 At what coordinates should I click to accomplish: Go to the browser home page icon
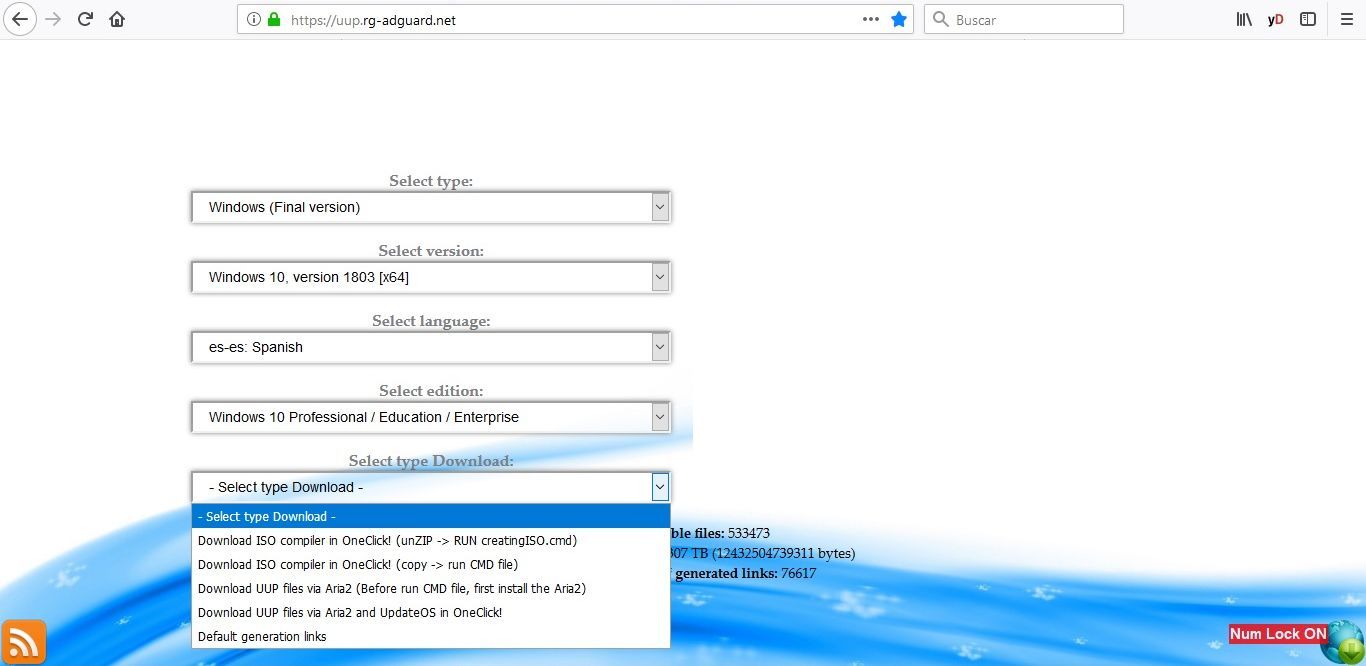[x=117, y=19]
